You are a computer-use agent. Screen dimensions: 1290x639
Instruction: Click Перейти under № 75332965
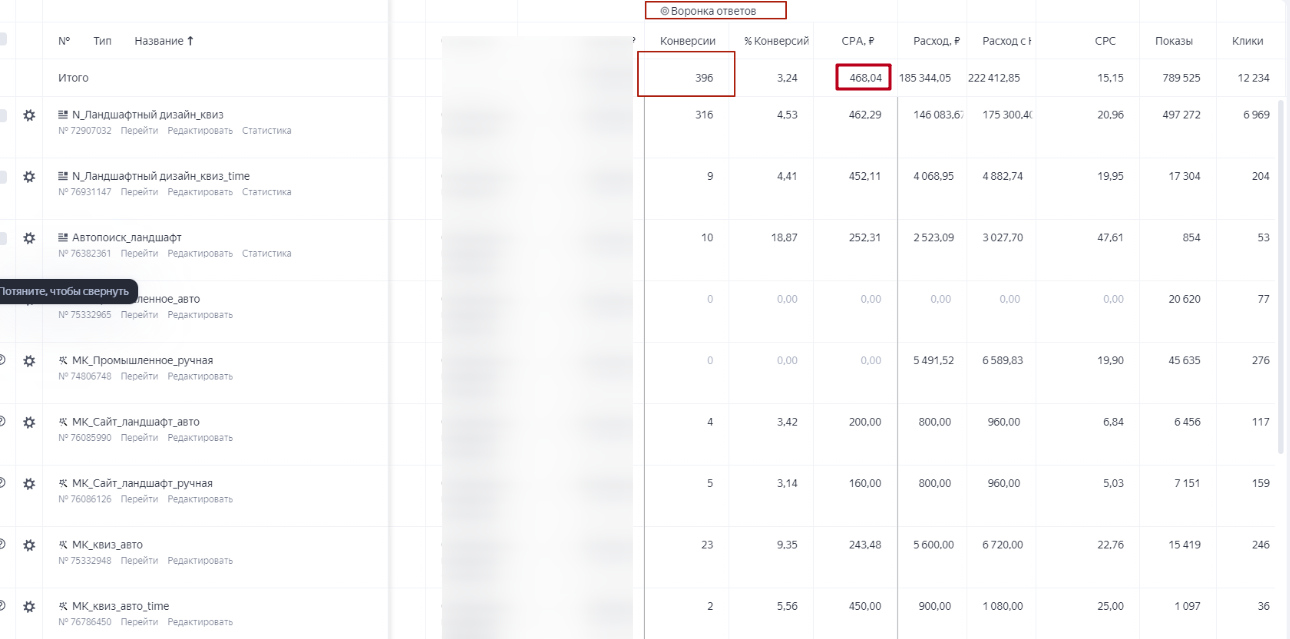tap(139, 314)
